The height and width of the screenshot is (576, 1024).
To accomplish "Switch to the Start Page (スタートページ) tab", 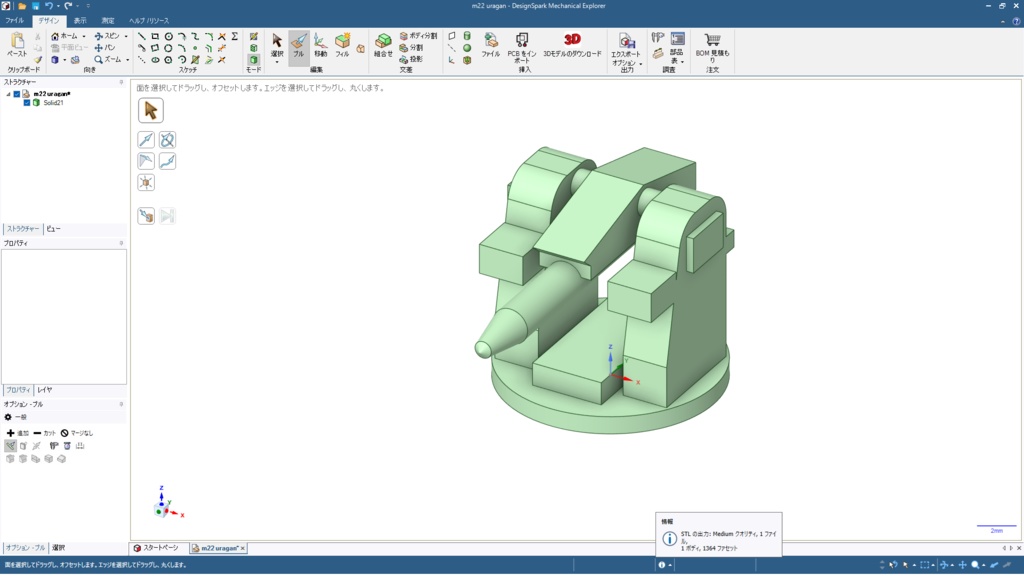I will click(156, 549).
